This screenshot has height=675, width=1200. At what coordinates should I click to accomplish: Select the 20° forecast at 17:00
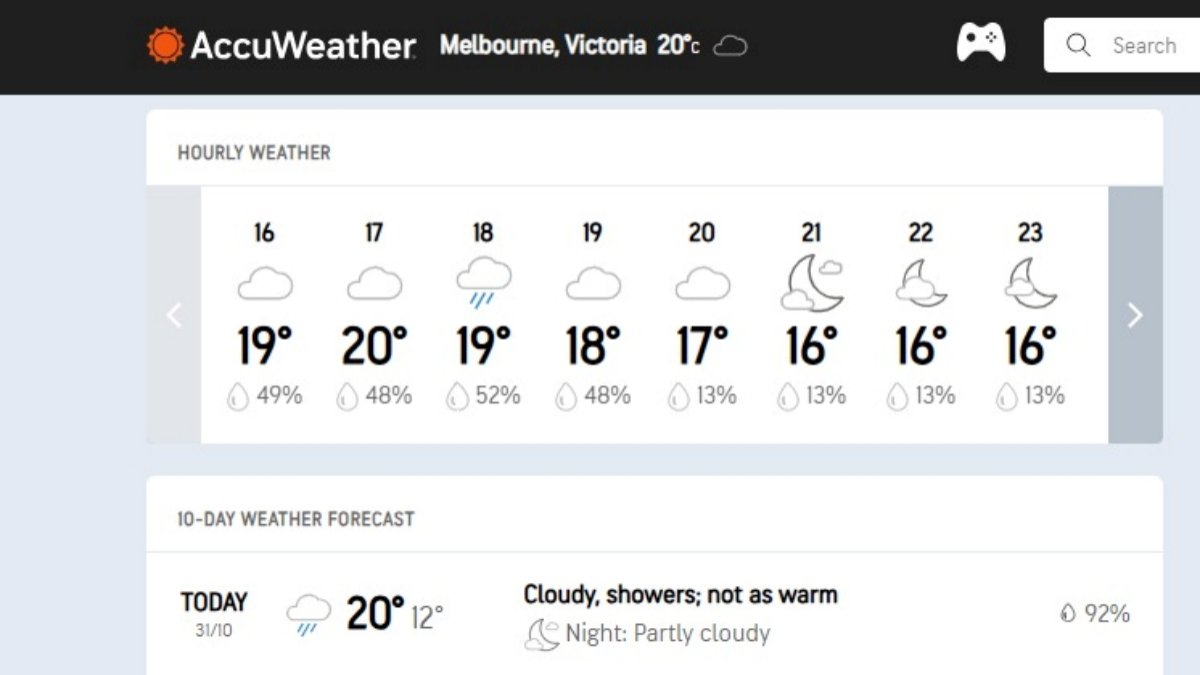click(x=374, y=345)
